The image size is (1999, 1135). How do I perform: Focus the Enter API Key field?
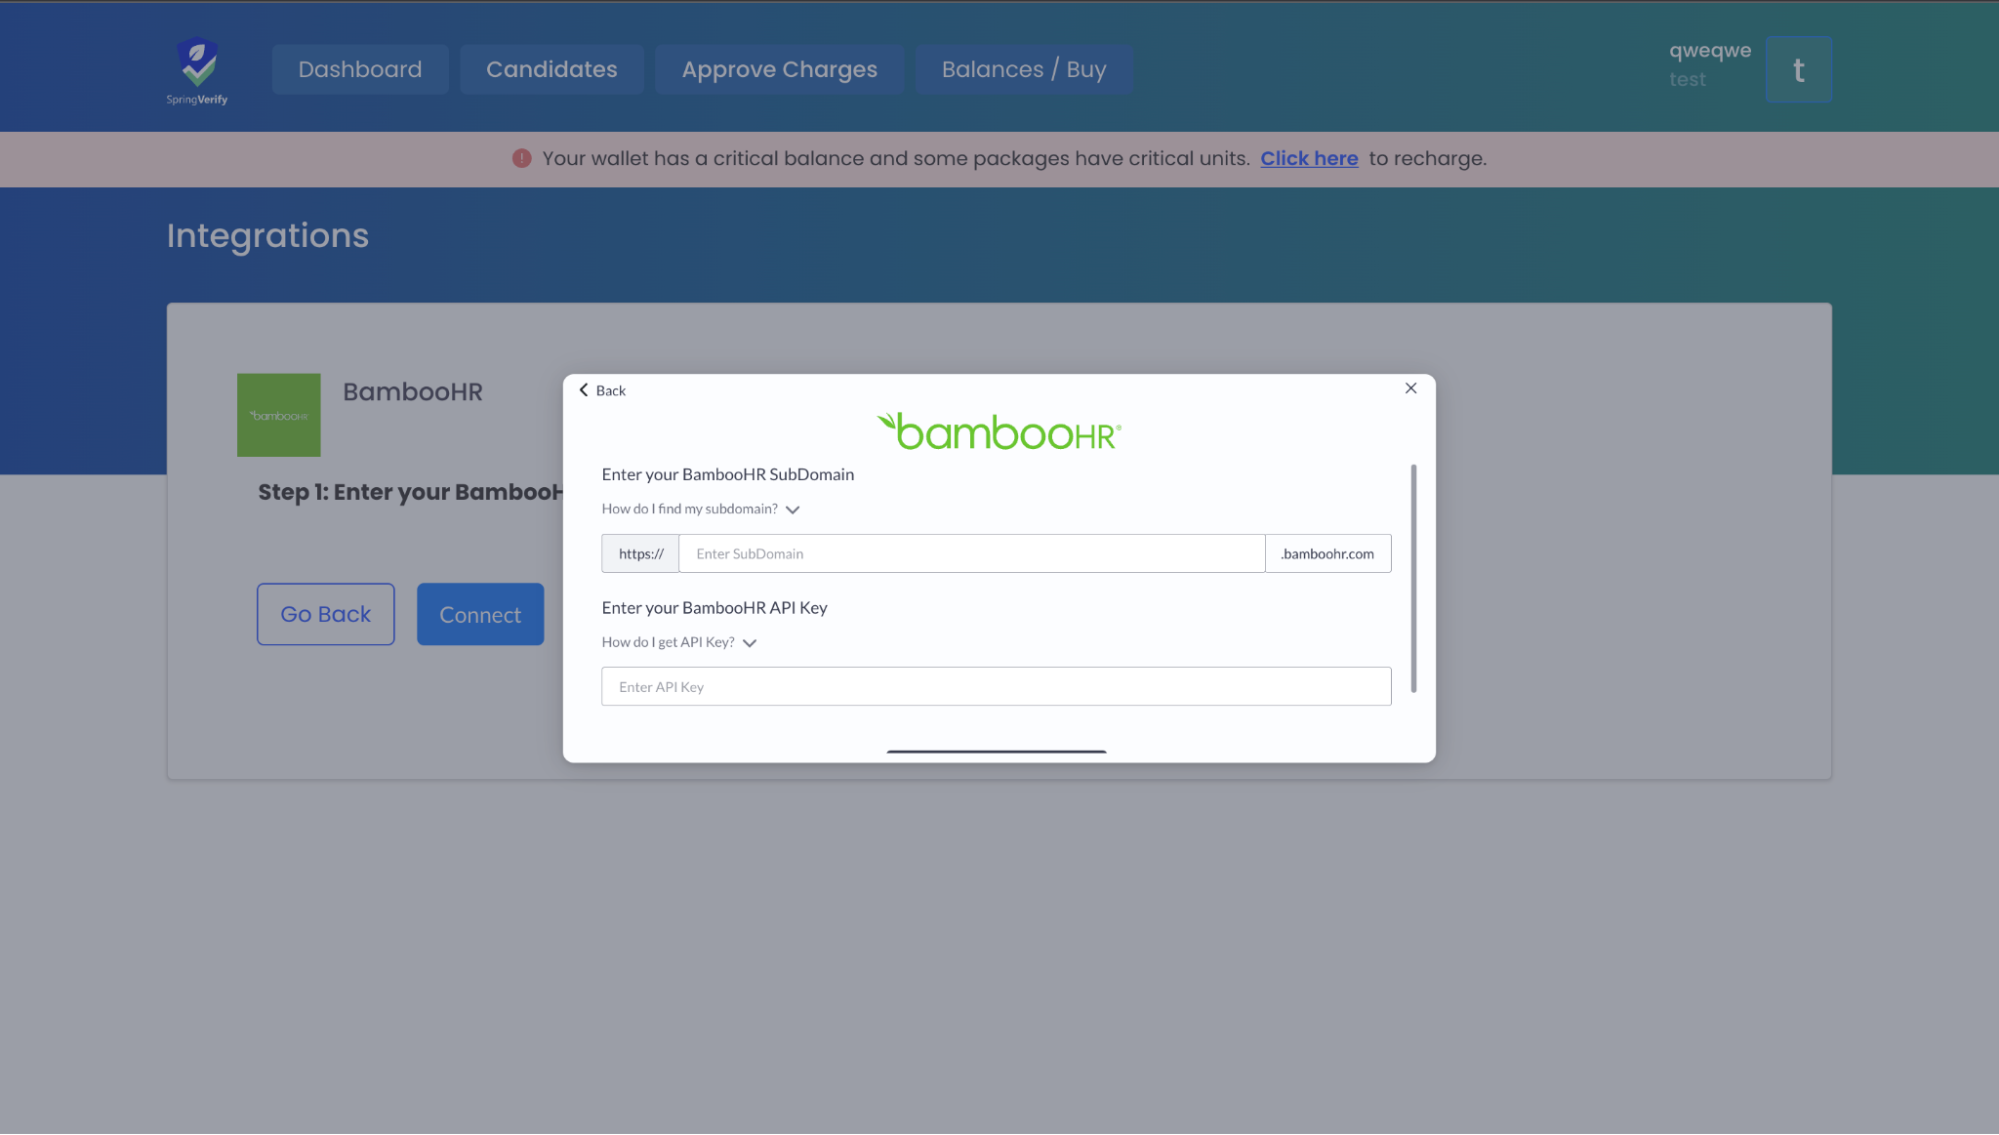point(995,687)
